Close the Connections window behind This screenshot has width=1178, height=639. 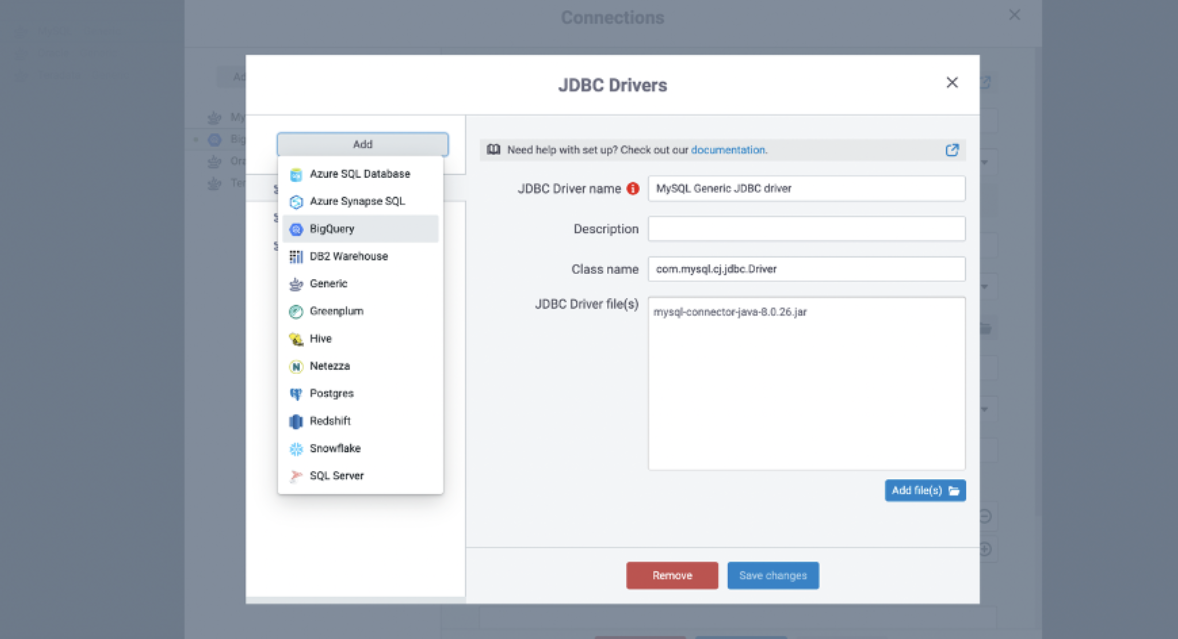[1014, 14]
